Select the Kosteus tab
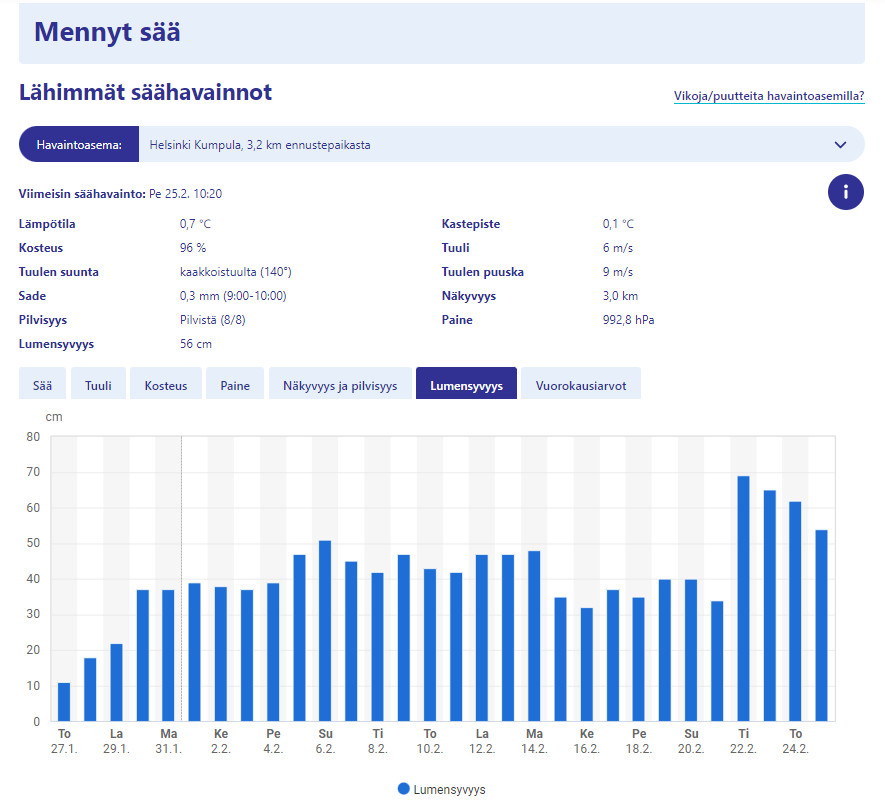Viewport: 885px width, 811px height. 165,386
